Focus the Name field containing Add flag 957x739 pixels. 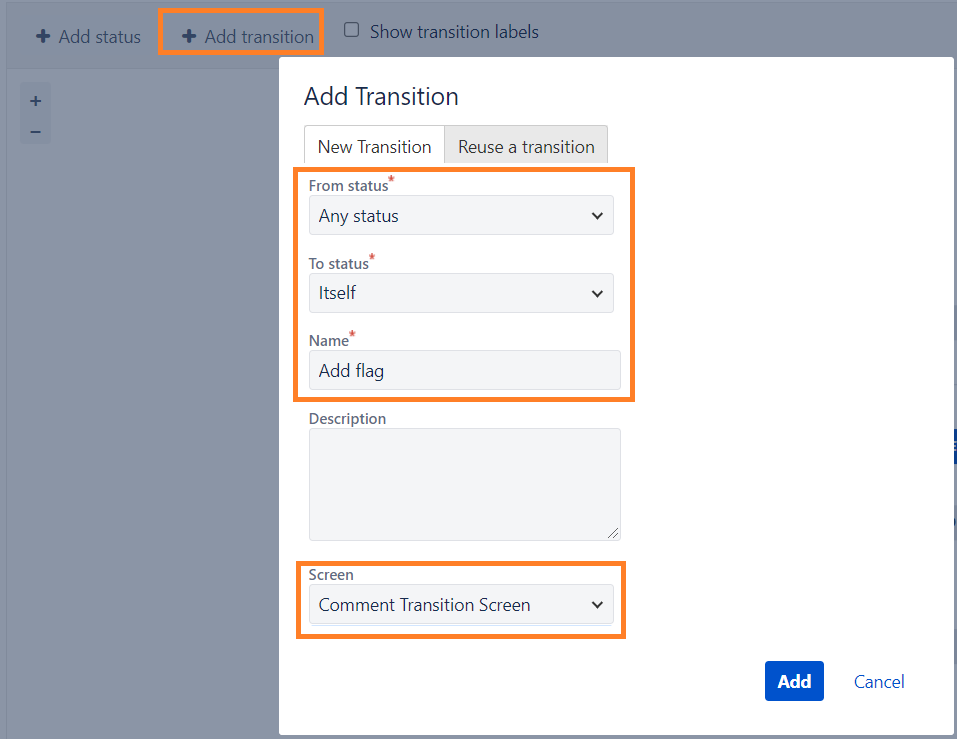pos(464,370)
